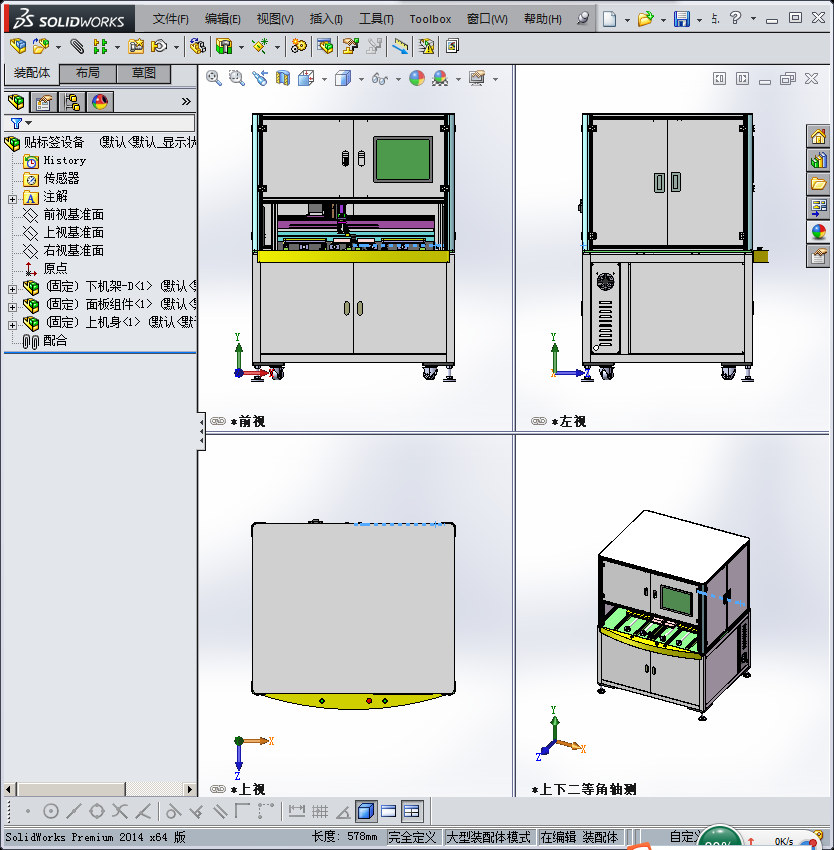
Task: Expand the 下机架-D<1> component node
Action: pyautogui.click(x=12, y=289)
